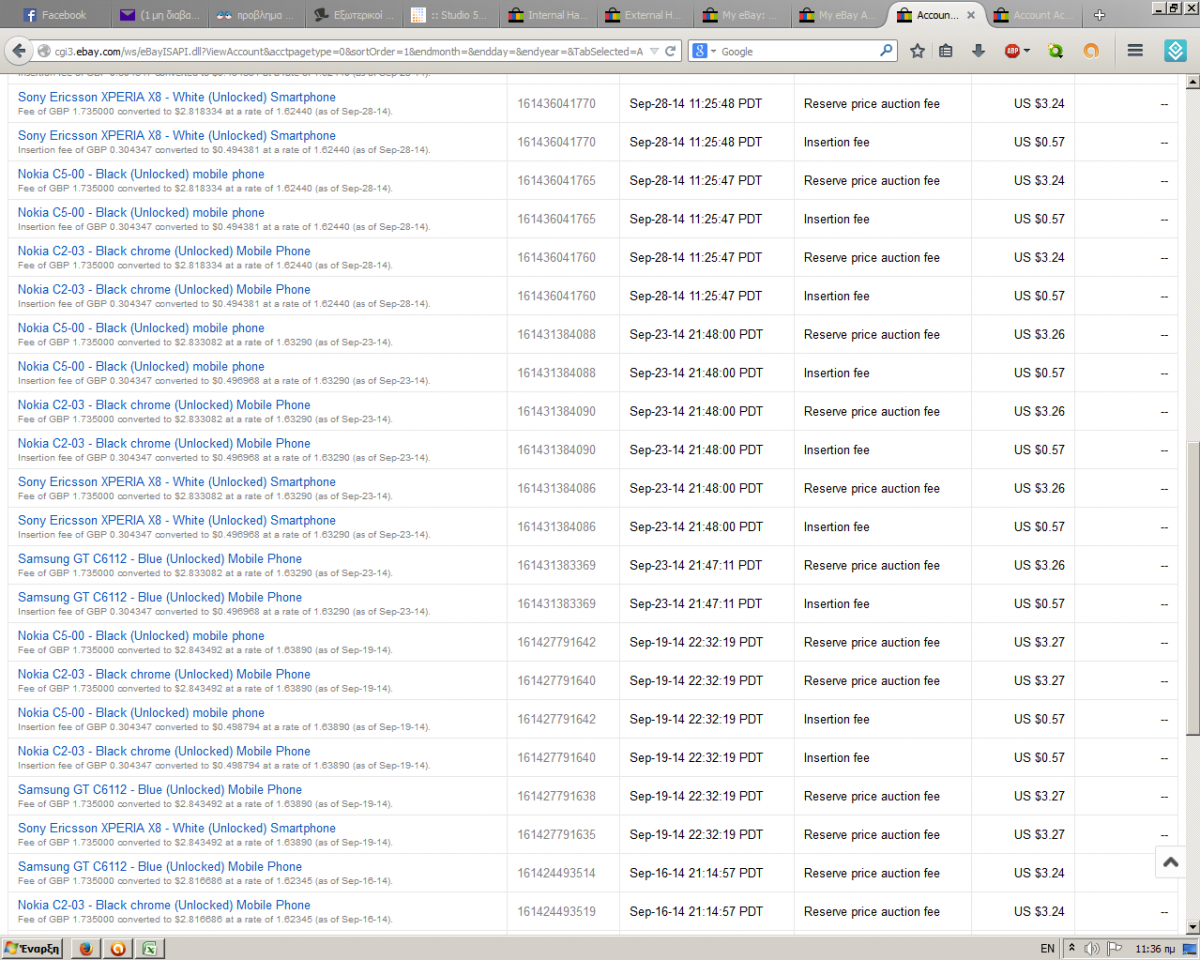Click the Google search input field

pos(798,51)
